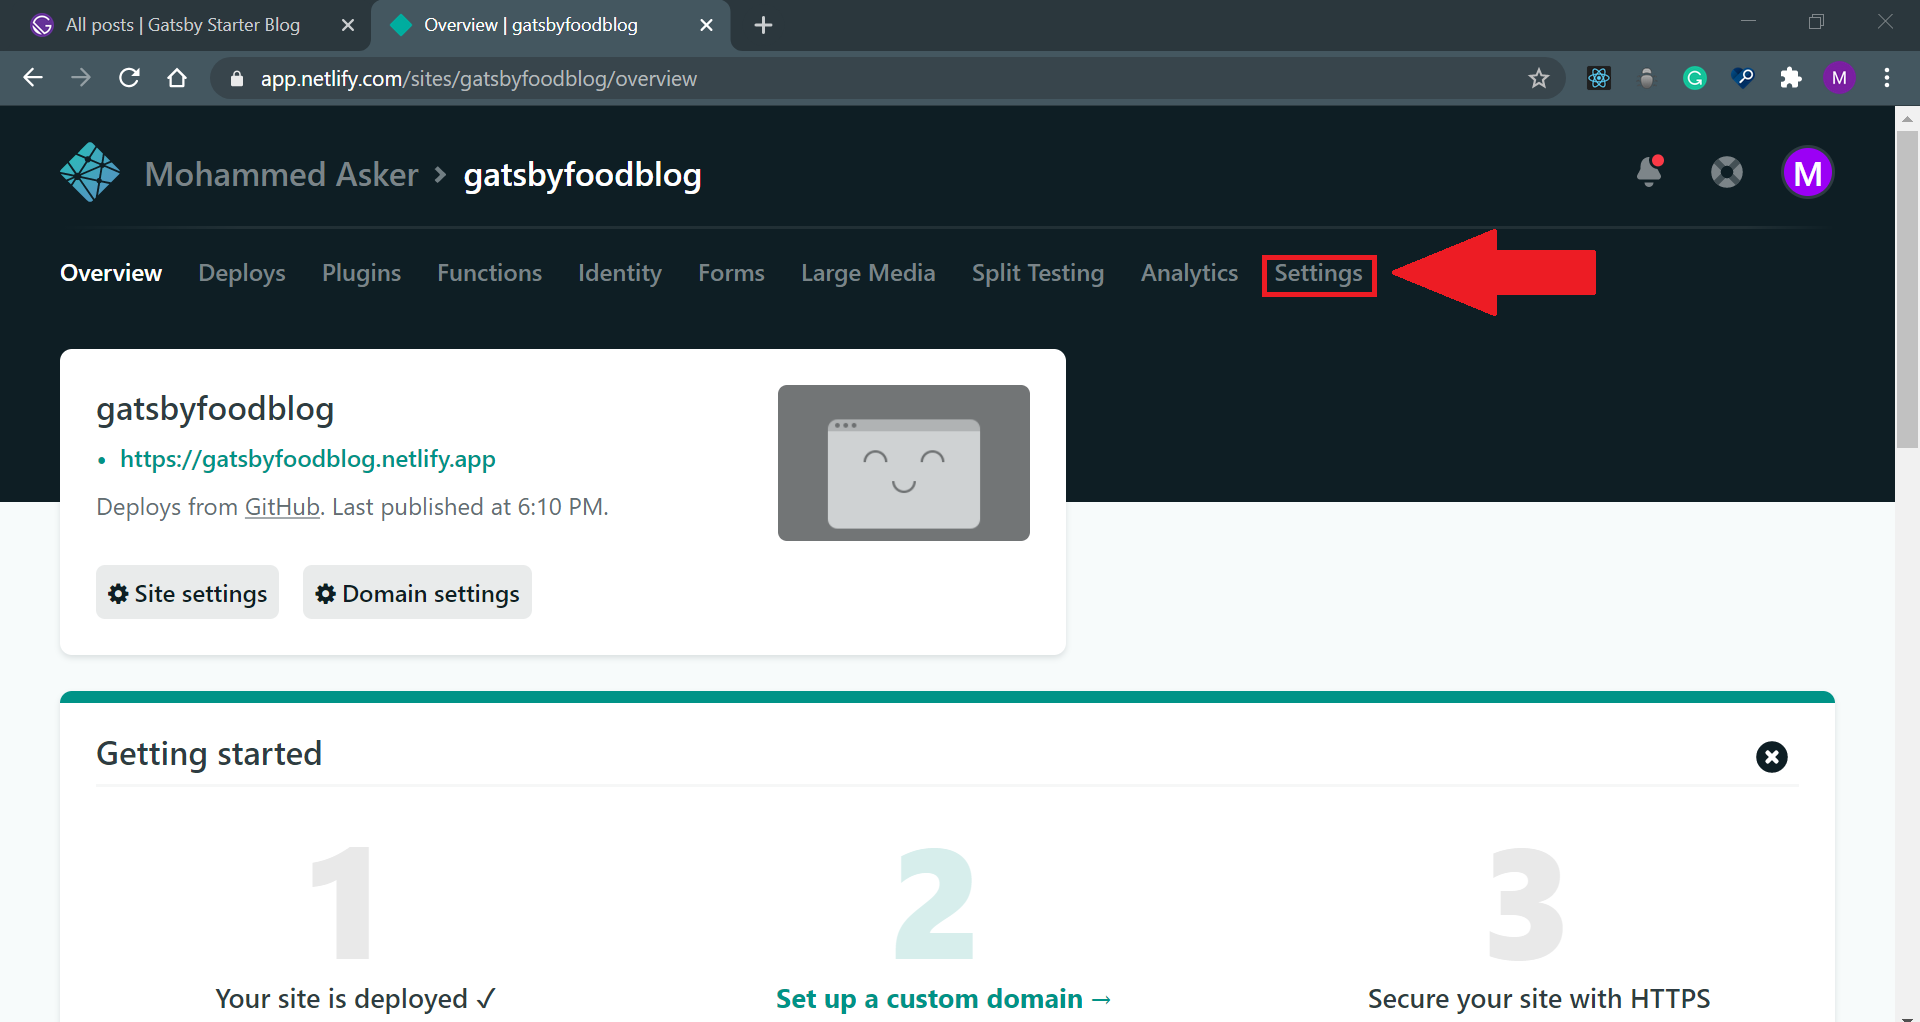Open the Overview nav tab
The image size is (1920, 1022).
coord(111,273)
